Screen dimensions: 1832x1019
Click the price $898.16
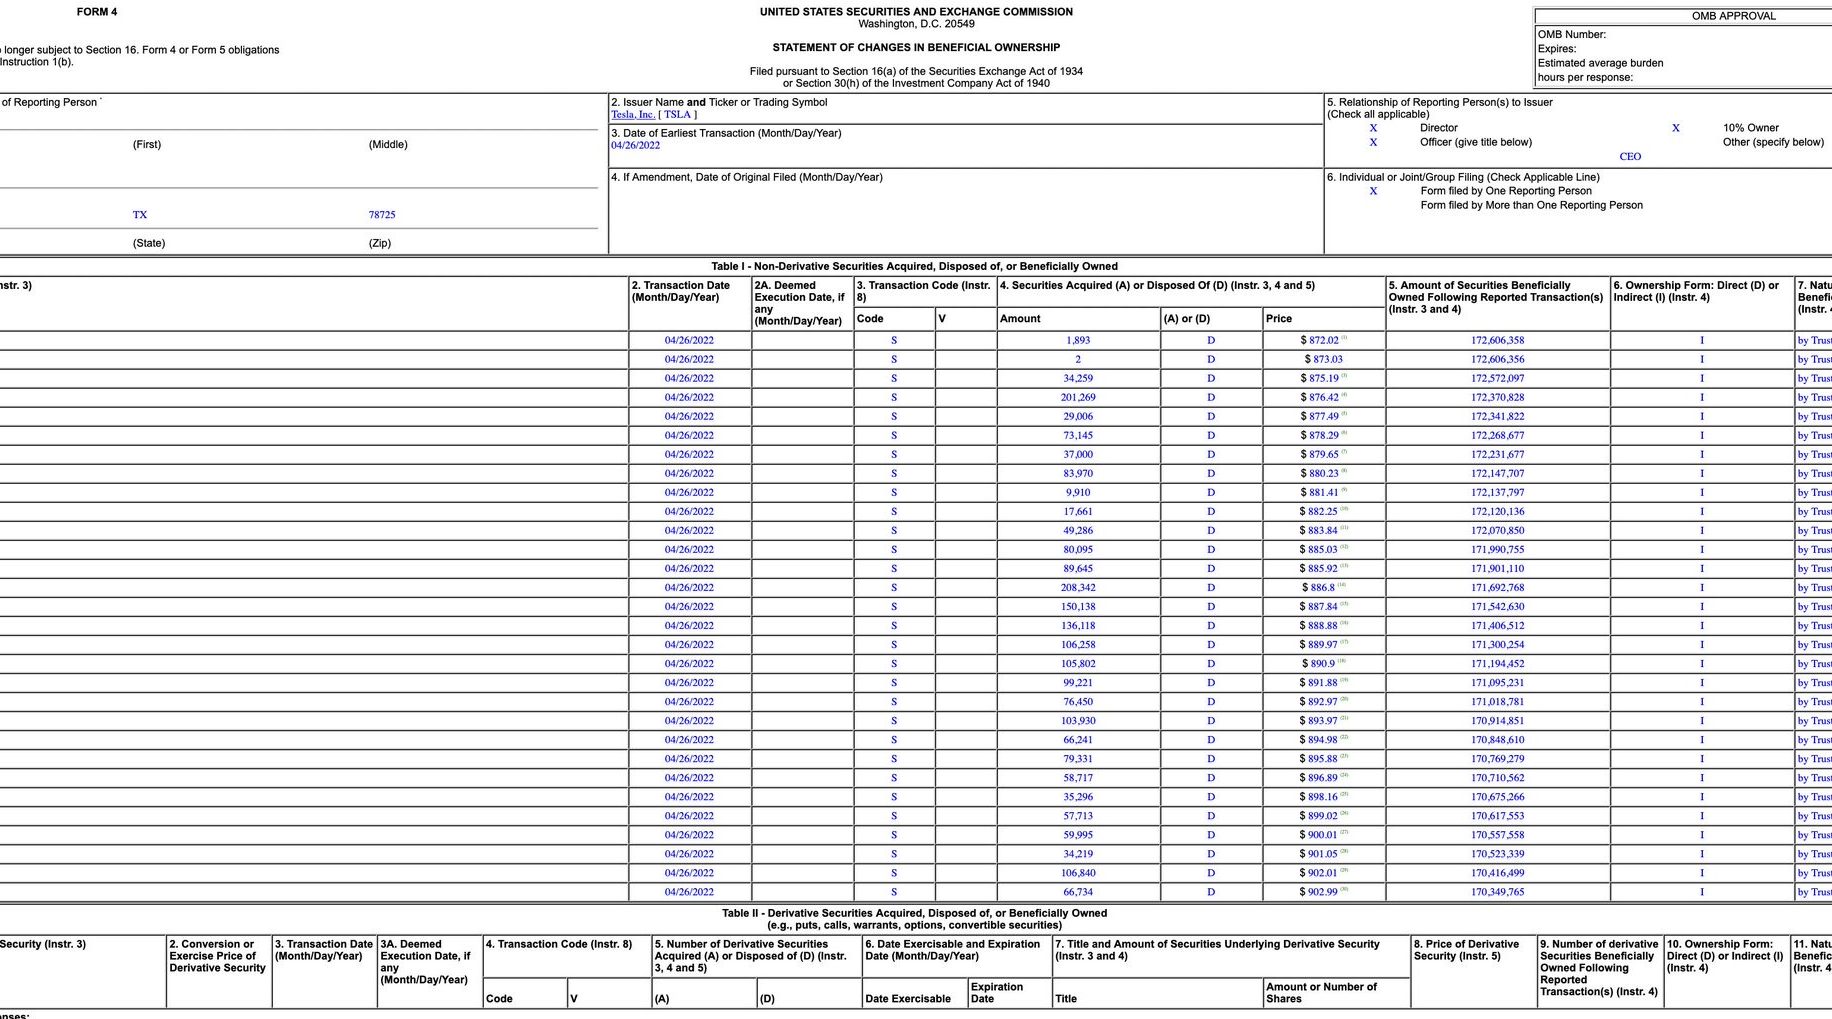1320,797
